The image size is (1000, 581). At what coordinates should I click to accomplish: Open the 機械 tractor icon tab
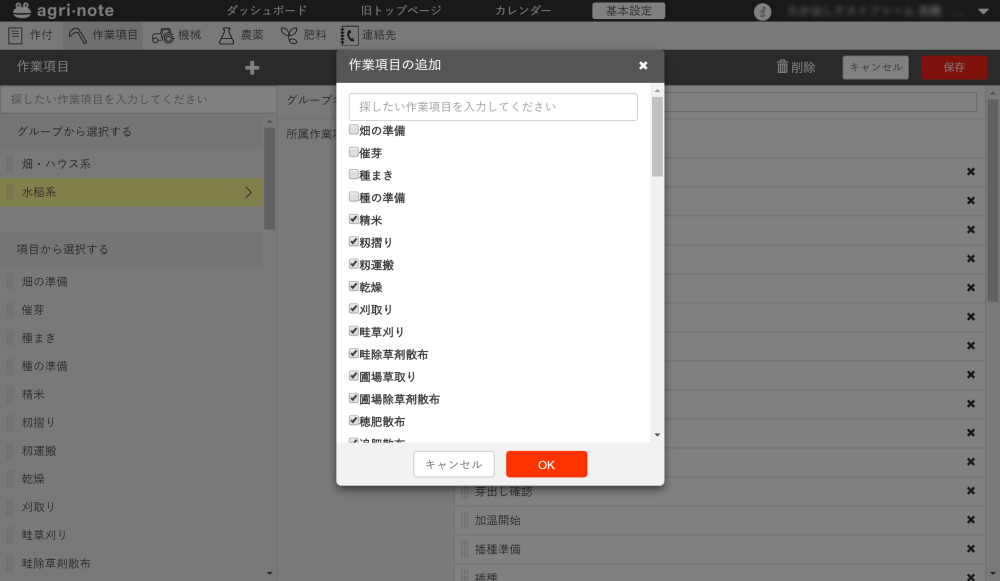click(x=162, y=36)
